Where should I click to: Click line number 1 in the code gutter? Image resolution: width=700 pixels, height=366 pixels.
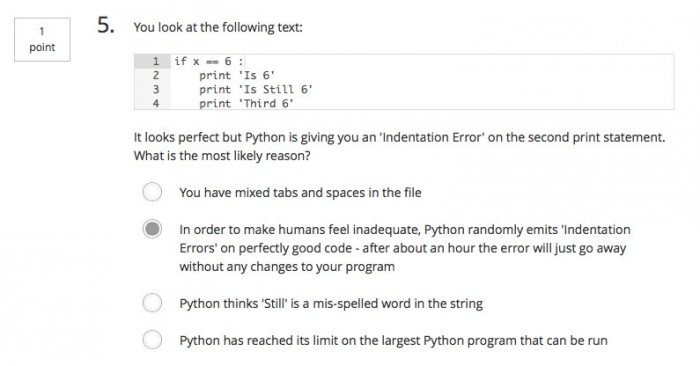[x=156, y=61]
